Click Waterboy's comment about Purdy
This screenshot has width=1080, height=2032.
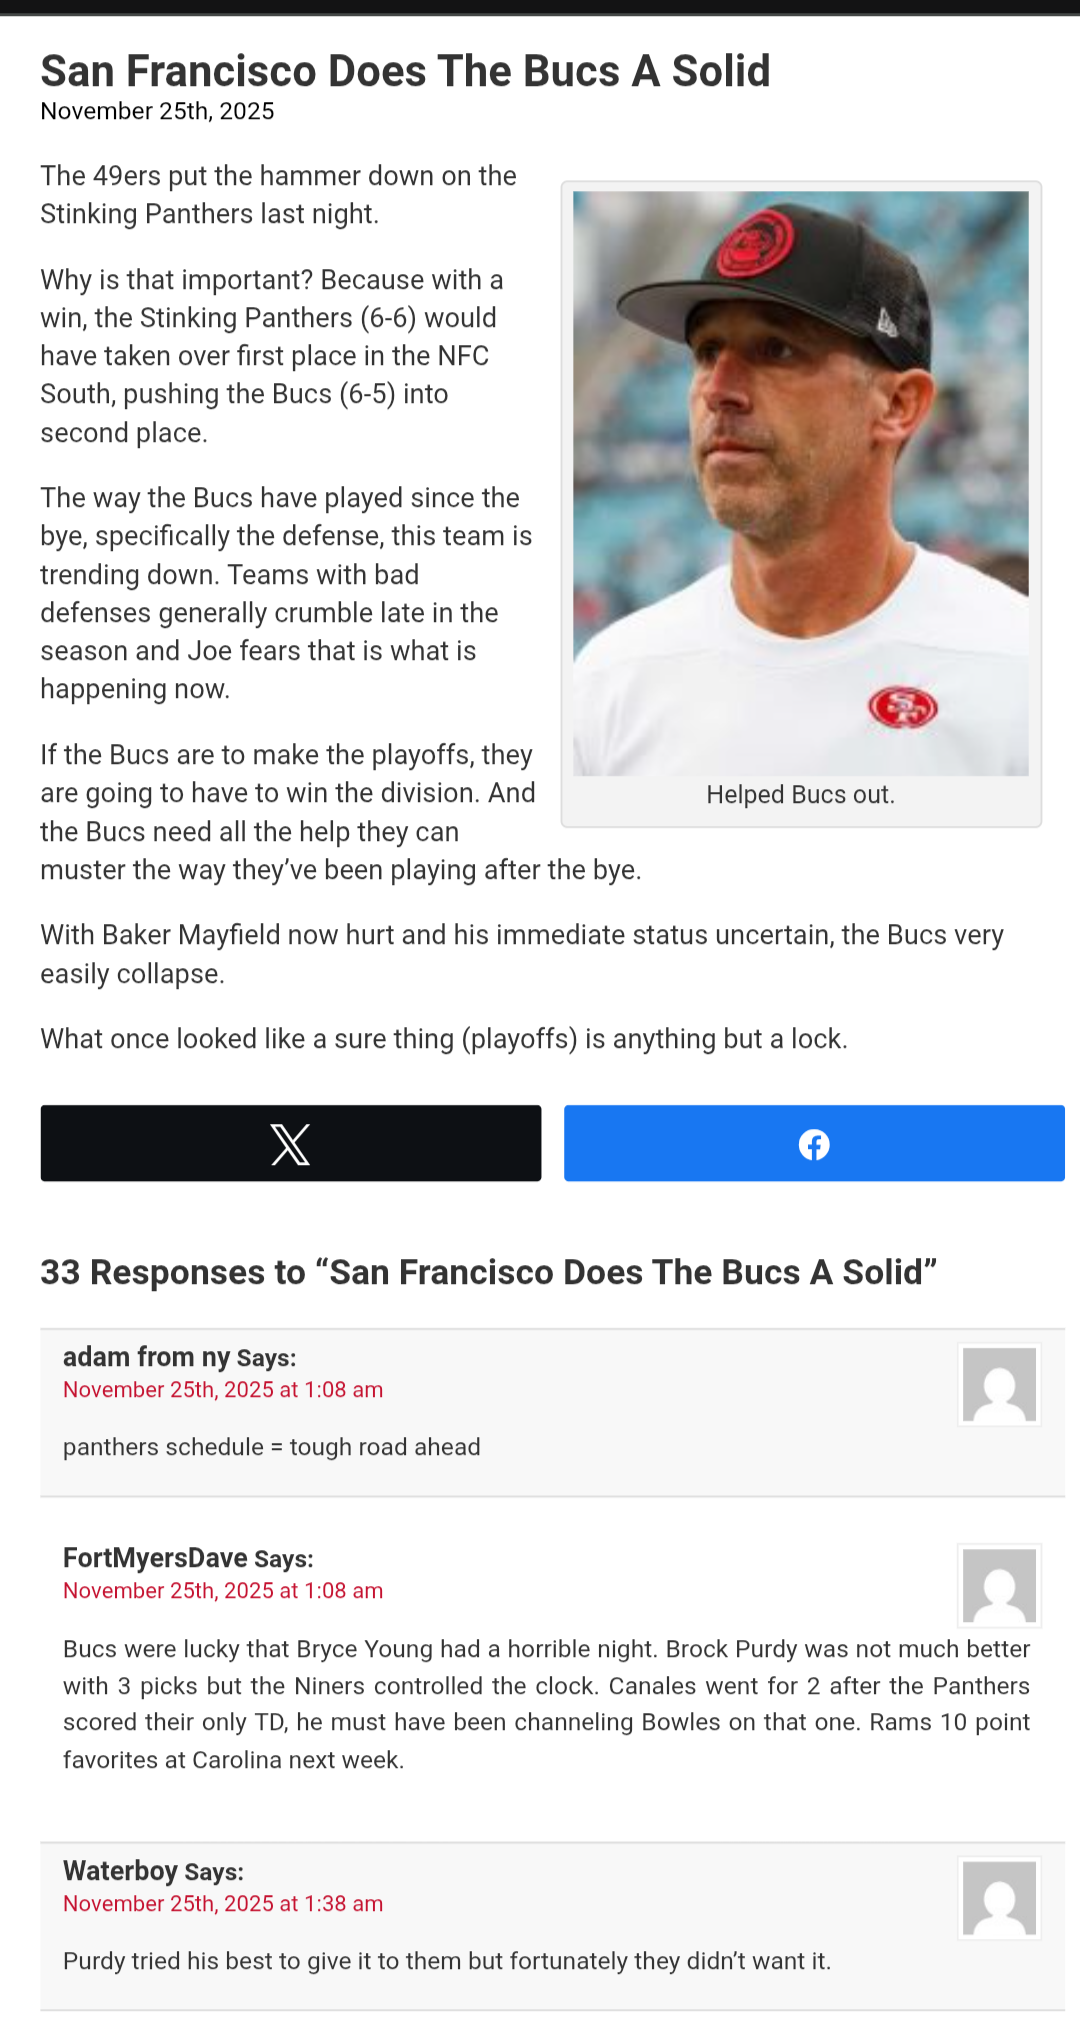[x=447, y=1961]
